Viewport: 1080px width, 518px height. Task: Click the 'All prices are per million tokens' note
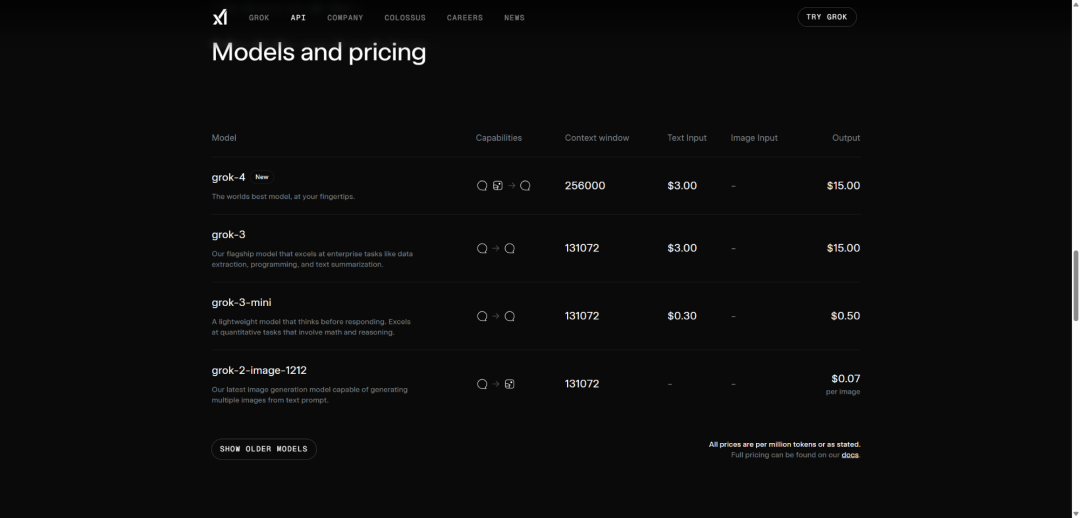[785, 444]
